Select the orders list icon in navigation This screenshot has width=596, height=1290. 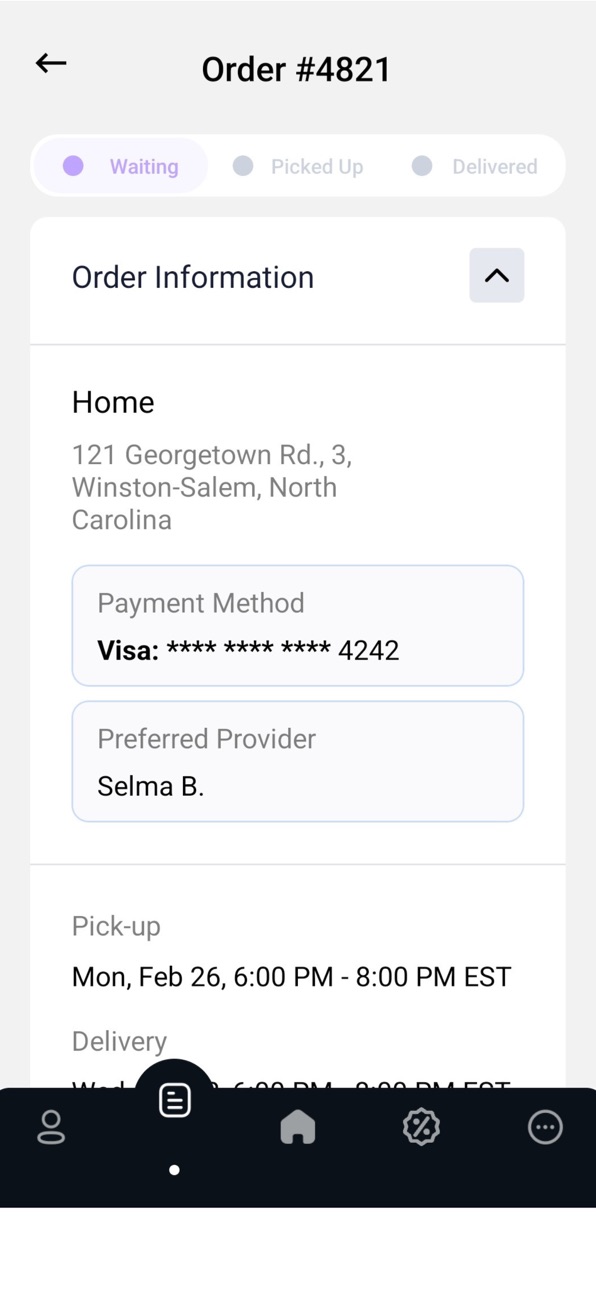pyautogui.click(x=174, y=1101)
